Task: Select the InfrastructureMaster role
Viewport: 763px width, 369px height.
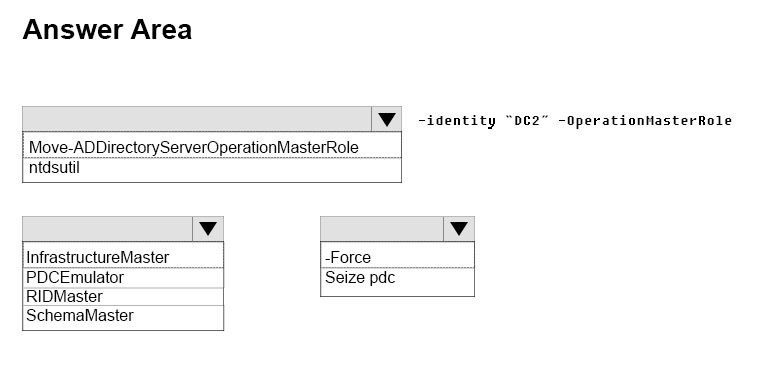Action: click(x=123, y=255)
